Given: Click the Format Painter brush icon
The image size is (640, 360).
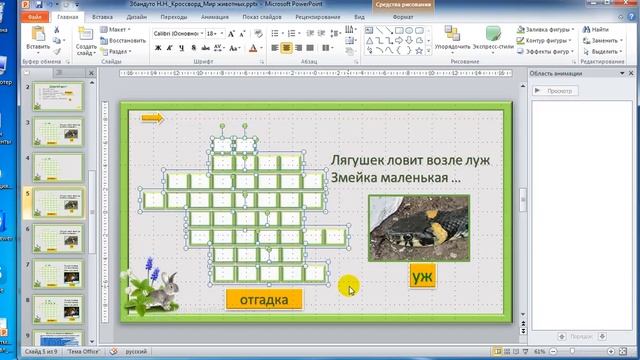Looking at the screenshot, I should tap(57, 52).
